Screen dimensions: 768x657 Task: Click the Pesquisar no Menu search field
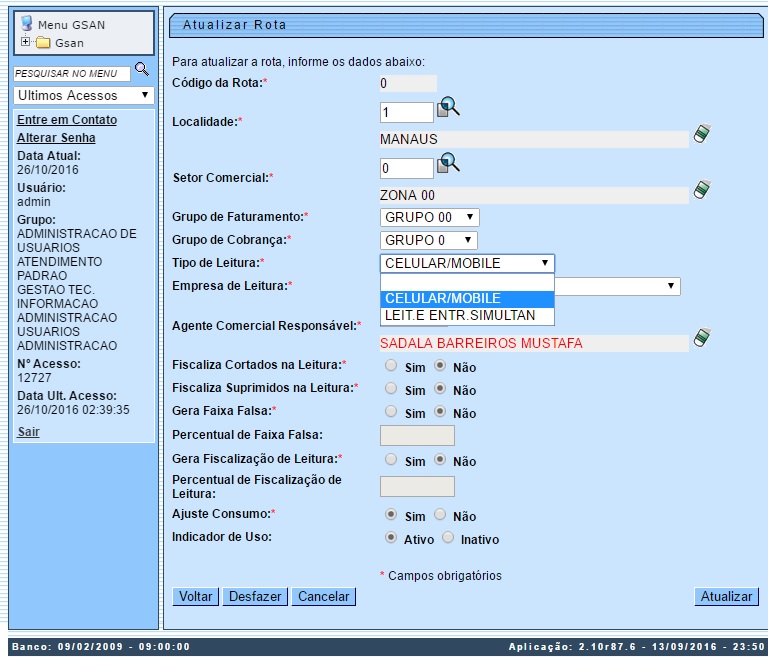pos(72,73)
